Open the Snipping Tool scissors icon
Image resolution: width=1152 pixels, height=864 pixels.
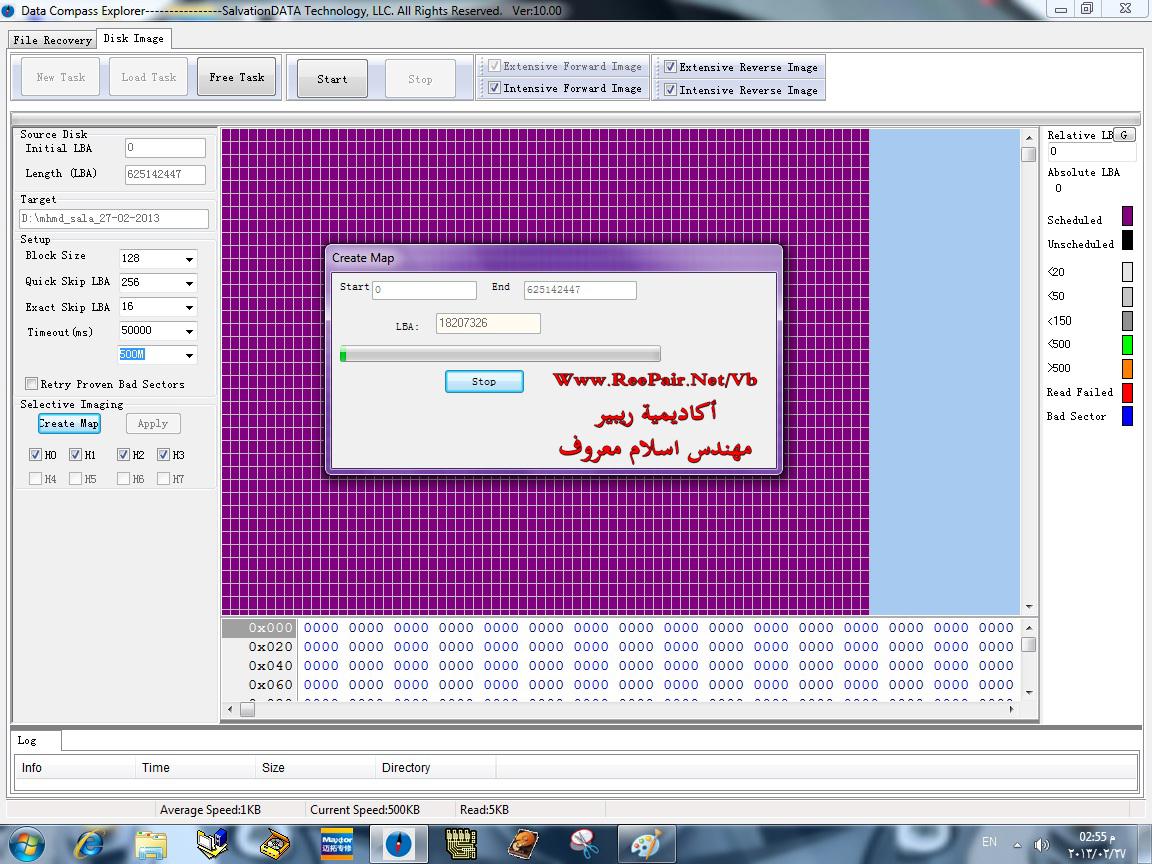[x=584, y=843]
